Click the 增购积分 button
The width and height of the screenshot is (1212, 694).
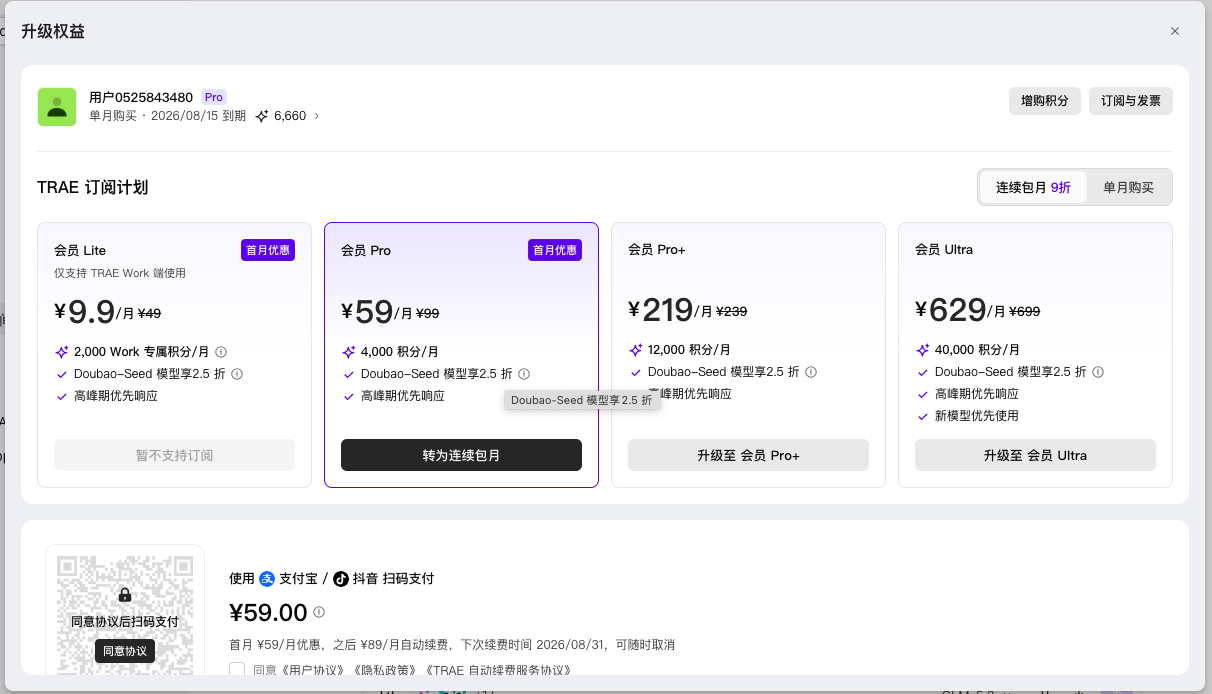point(1044,101)
